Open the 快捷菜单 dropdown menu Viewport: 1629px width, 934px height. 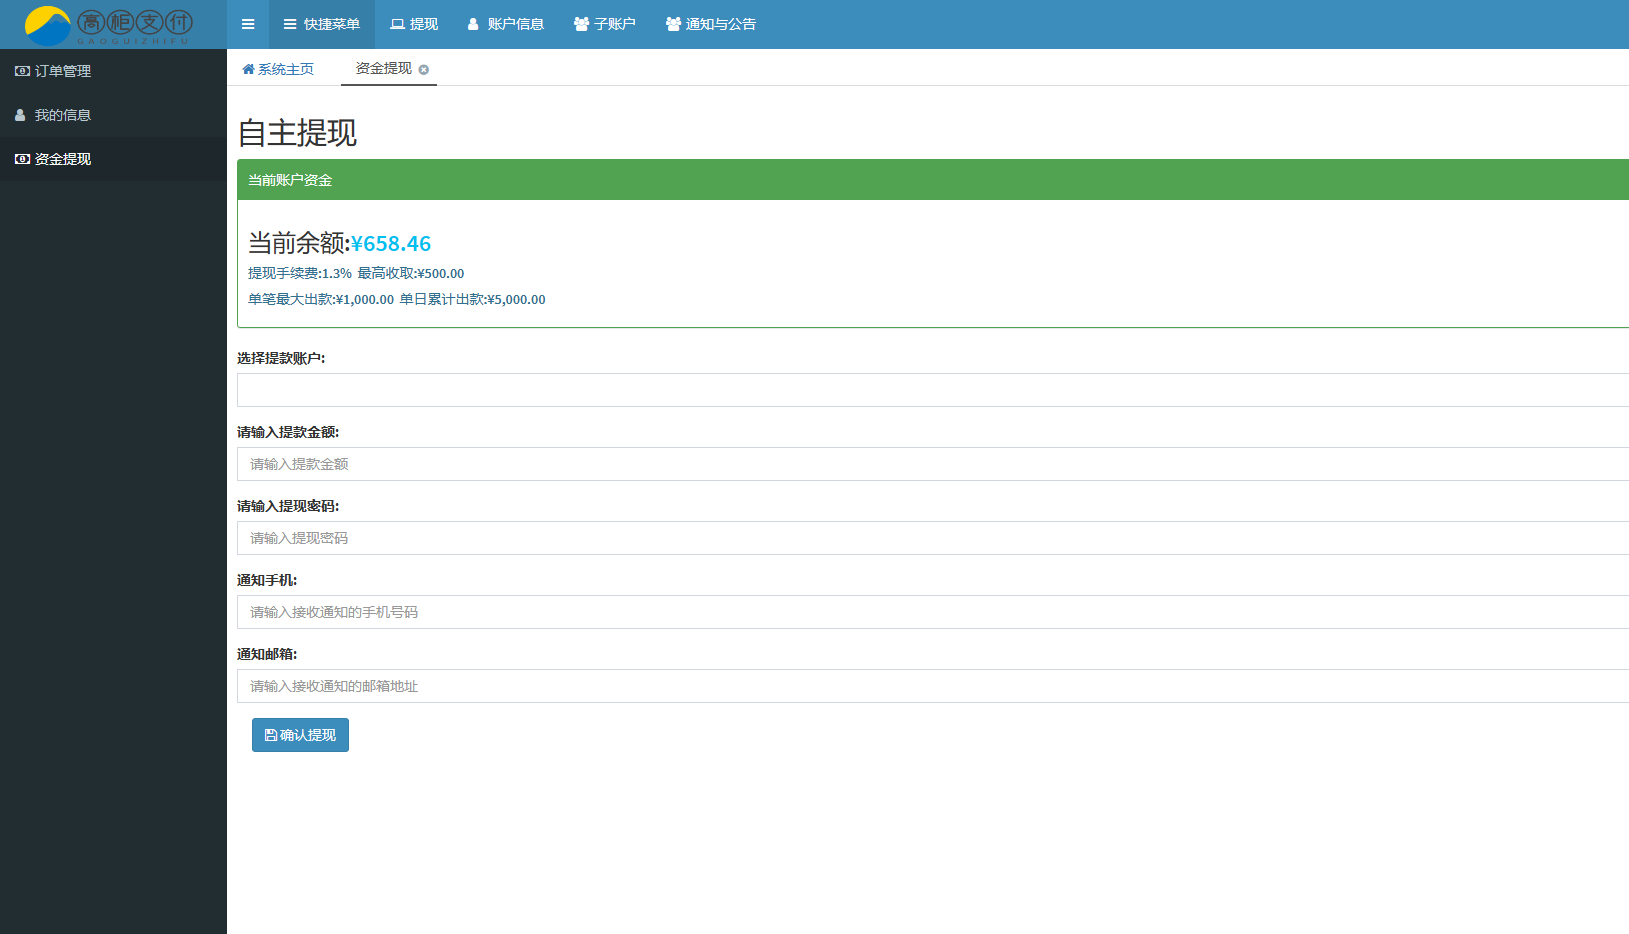pos(321,24)
